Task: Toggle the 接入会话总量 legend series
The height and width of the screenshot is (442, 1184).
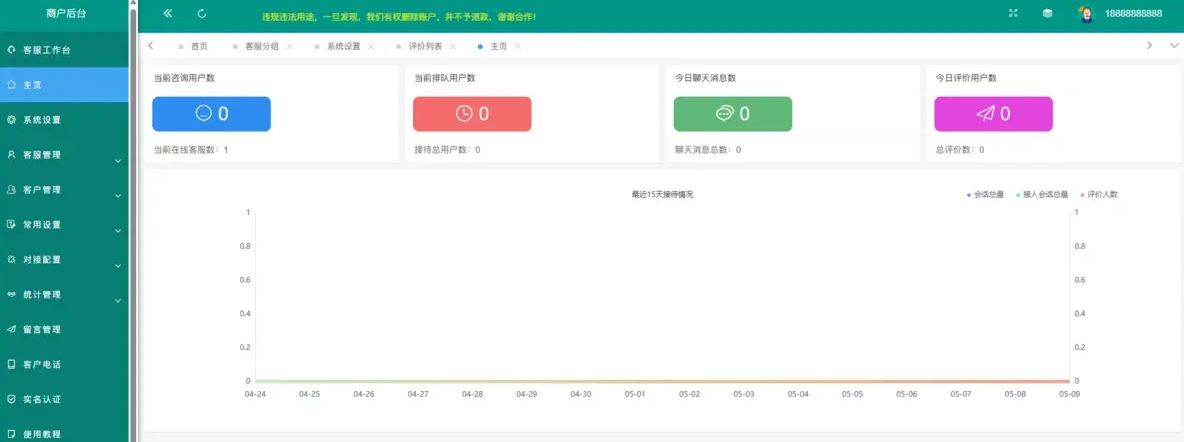Action: coord(1042,194)
